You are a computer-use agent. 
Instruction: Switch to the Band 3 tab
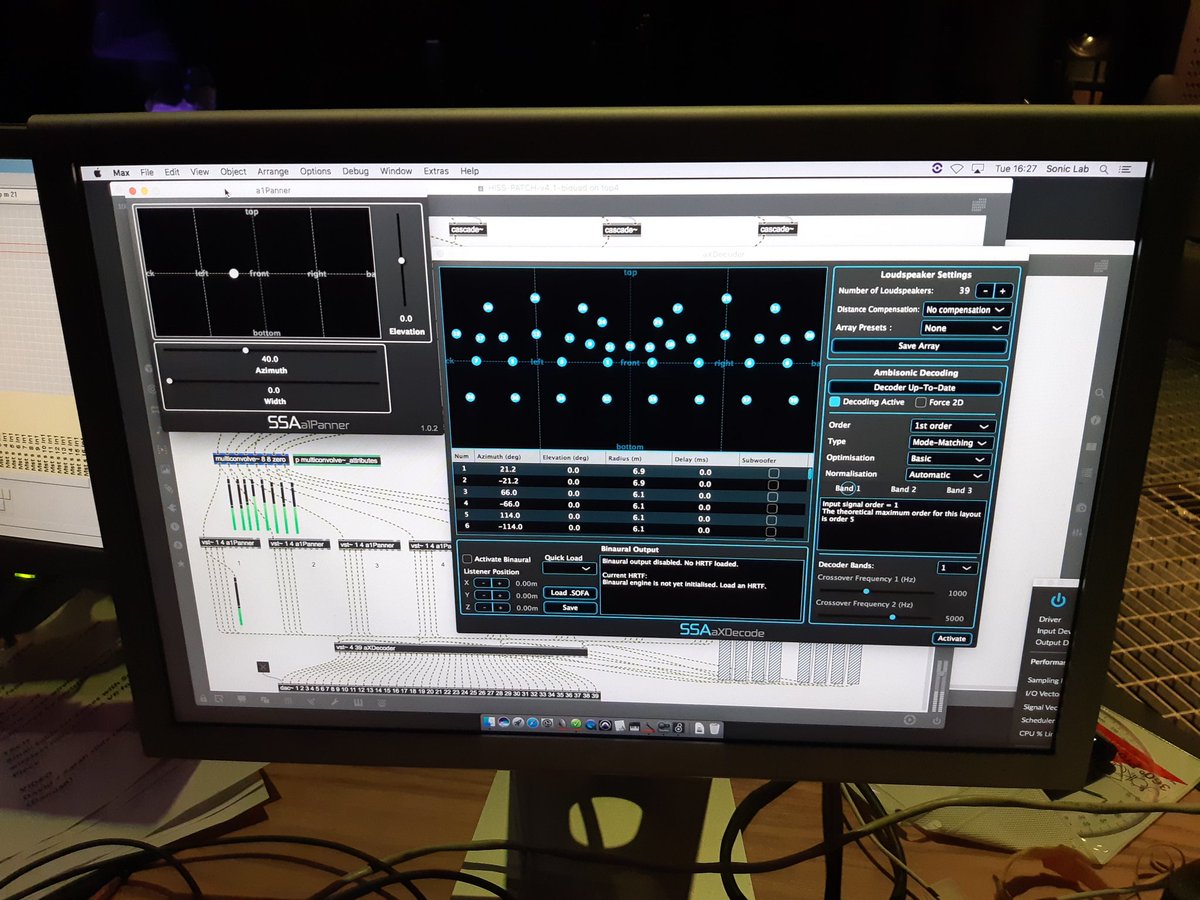click(x=958, y=490)
